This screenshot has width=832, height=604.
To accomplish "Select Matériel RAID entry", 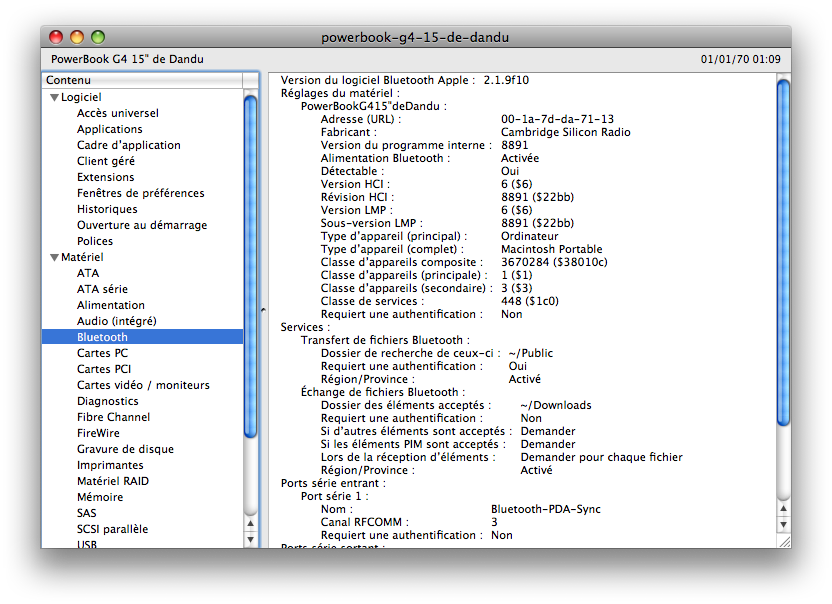I will [x=112, y=481].
